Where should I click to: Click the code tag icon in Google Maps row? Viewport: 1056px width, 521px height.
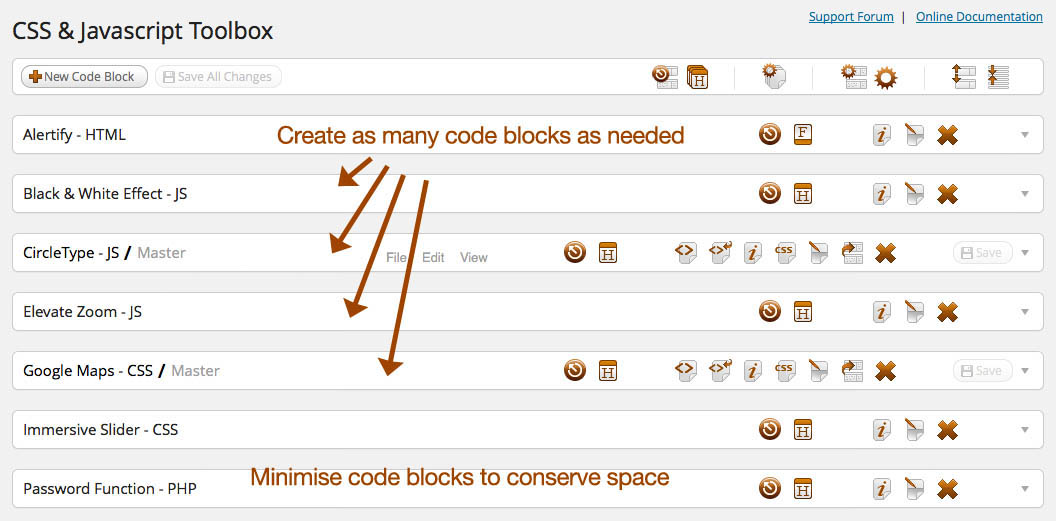click(685, 371)
